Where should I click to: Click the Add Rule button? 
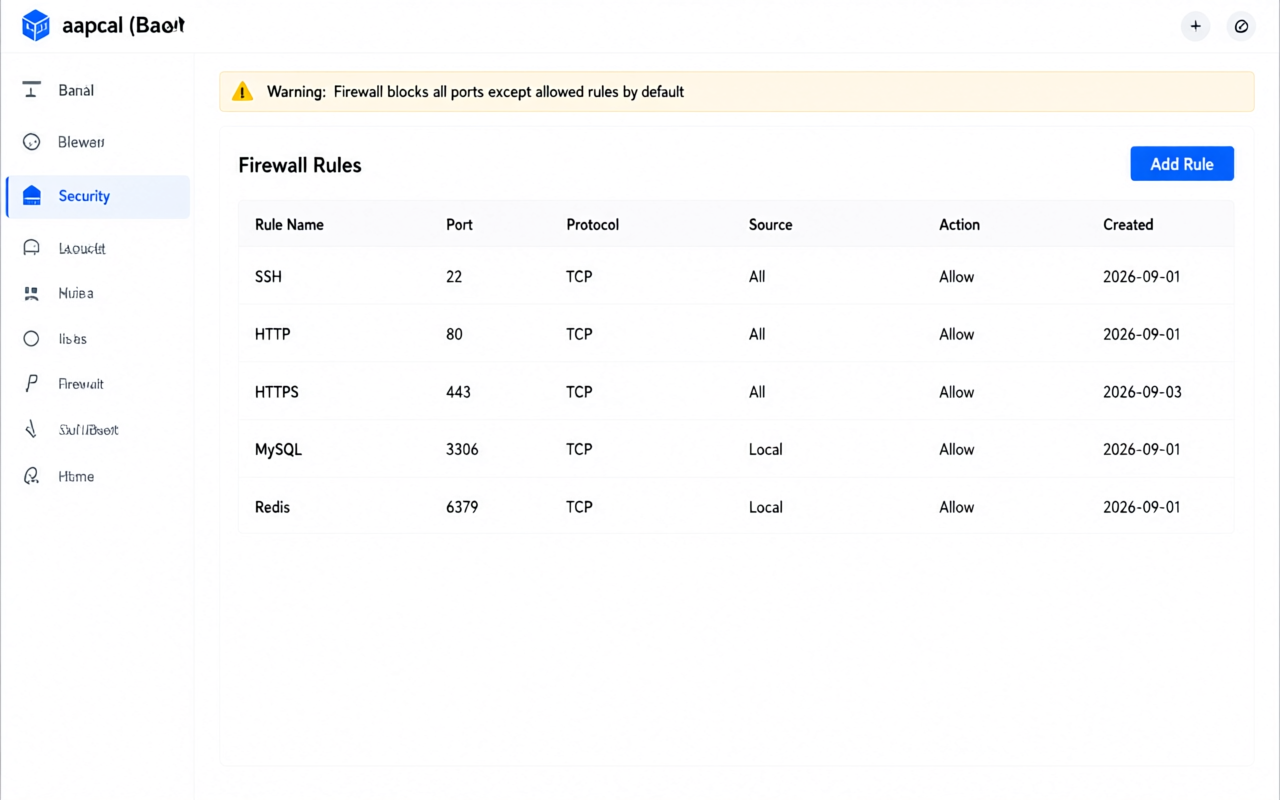point(1182,164)
